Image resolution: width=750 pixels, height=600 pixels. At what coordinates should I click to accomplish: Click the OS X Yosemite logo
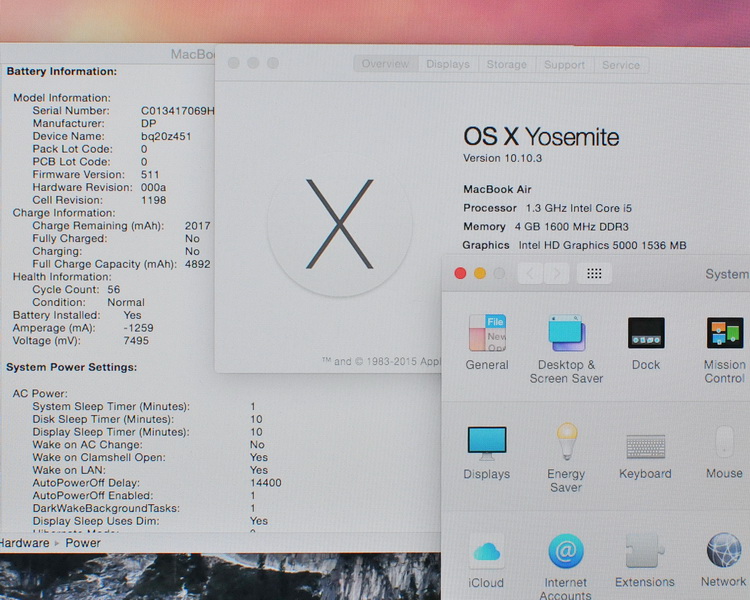pos(340,224)
